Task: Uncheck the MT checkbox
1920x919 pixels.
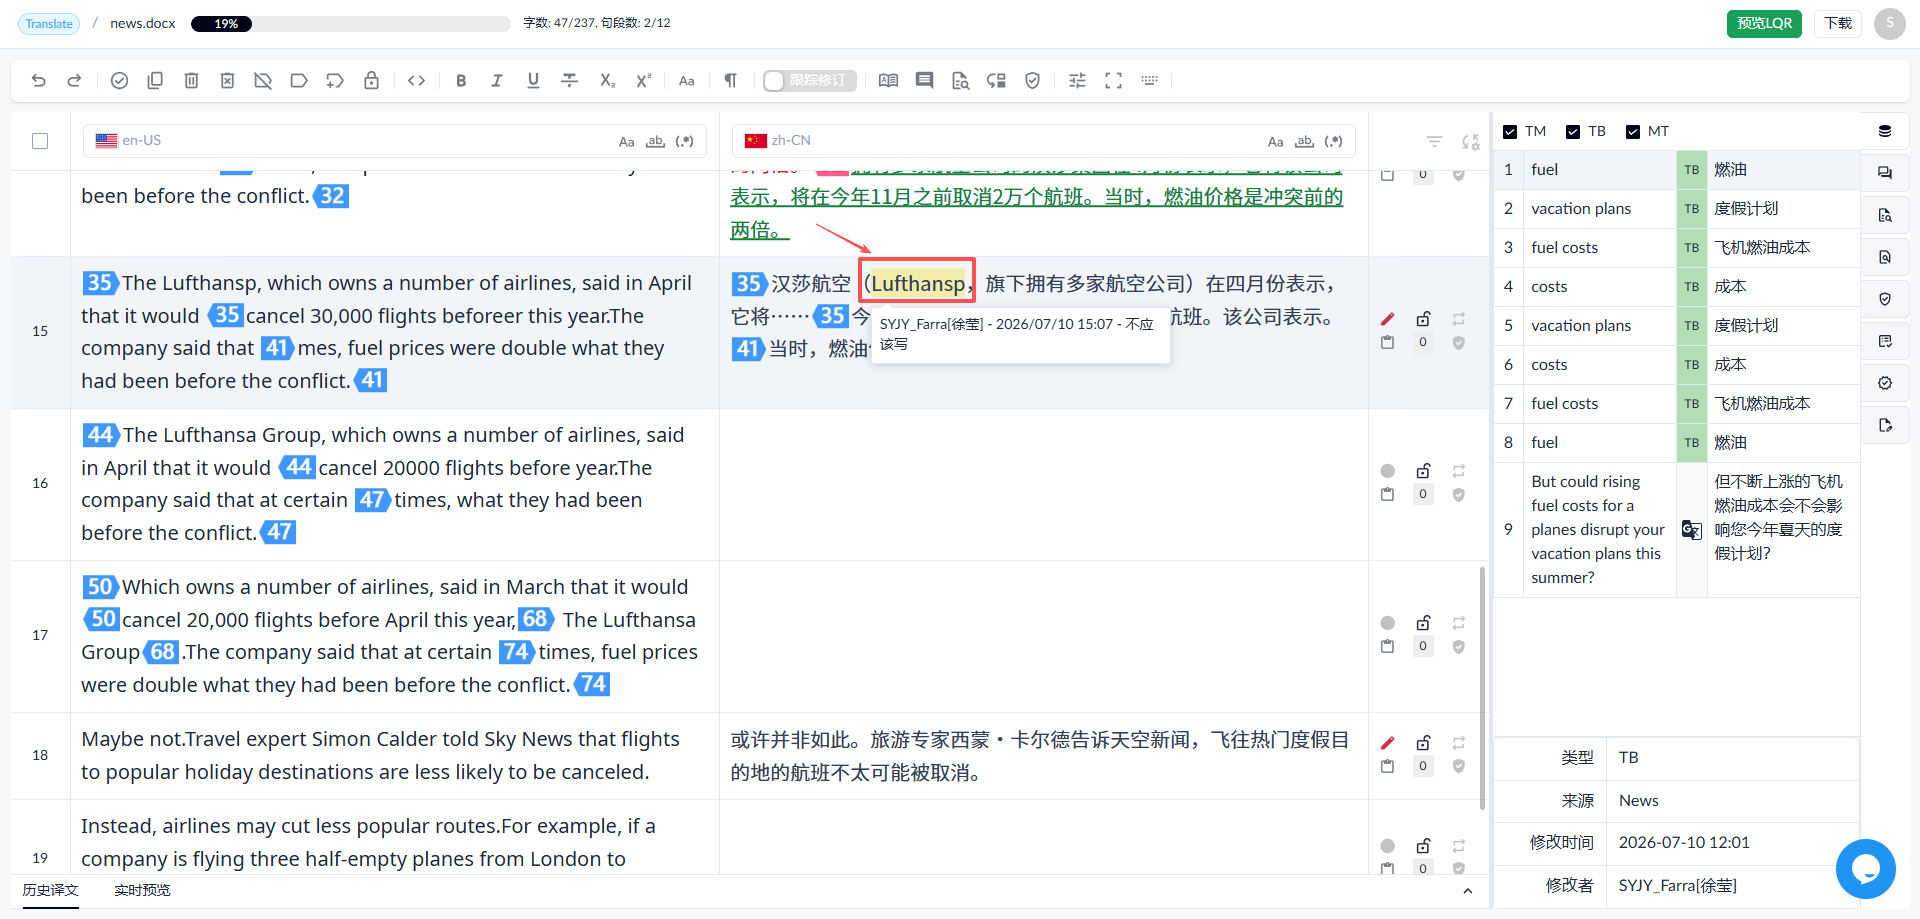Action: 1633,132
